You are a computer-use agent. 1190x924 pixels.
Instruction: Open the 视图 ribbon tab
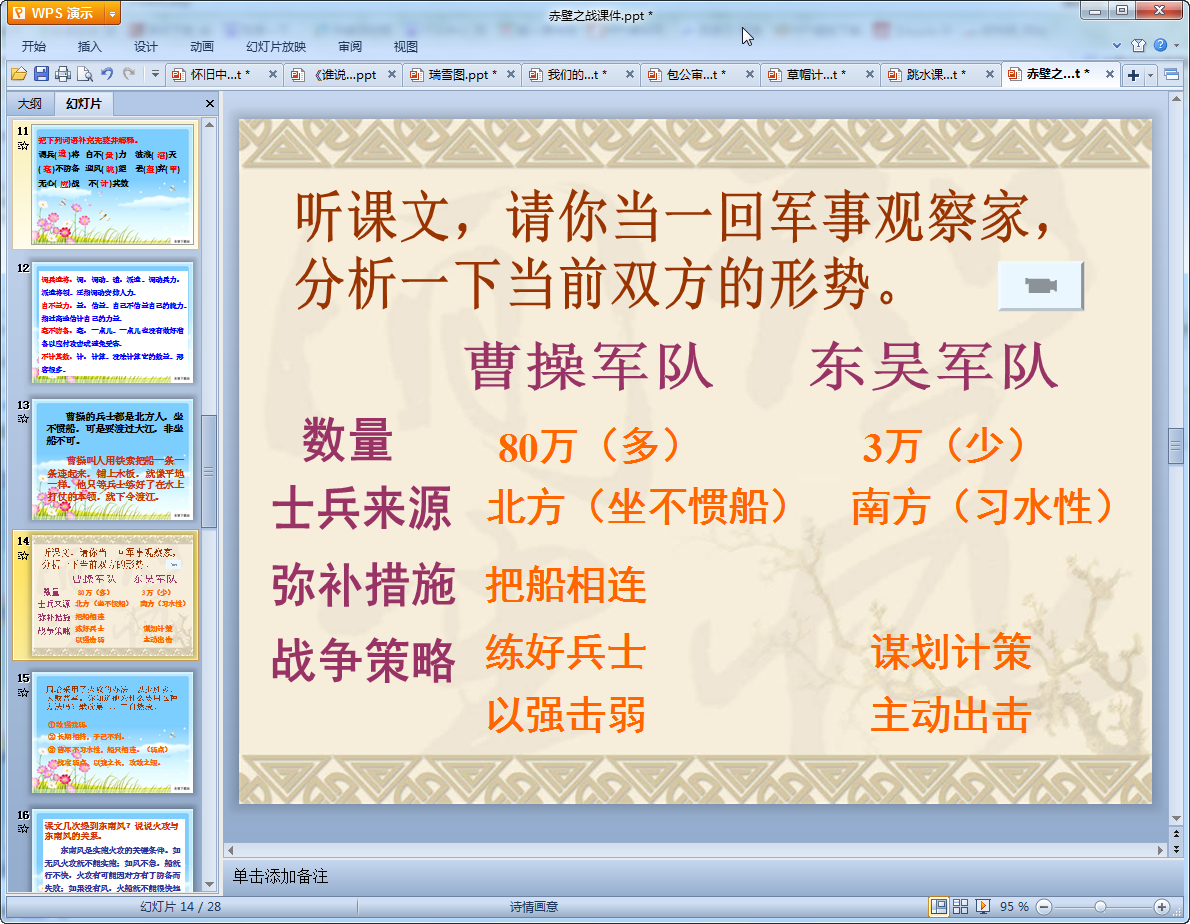tap(405, 46)
